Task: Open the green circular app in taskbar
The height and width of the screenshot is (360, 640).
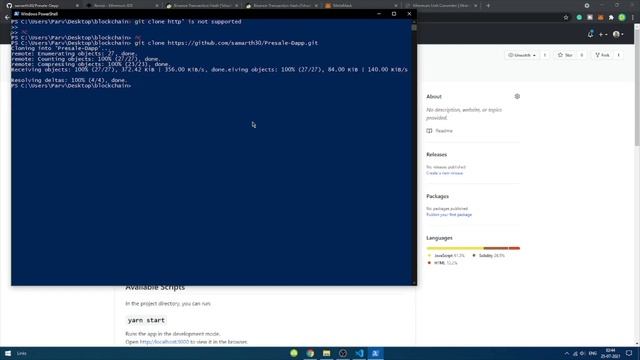Action: point(294,353)
